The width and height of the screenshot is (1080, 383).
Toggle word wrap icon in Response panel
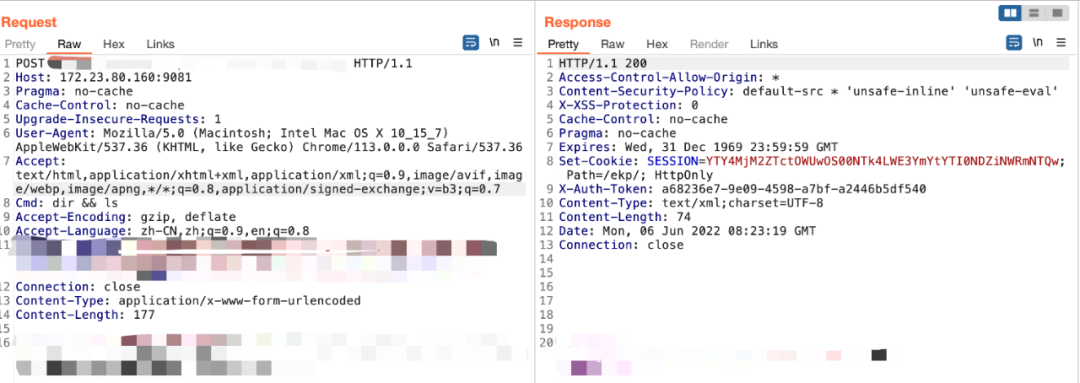1014,43
